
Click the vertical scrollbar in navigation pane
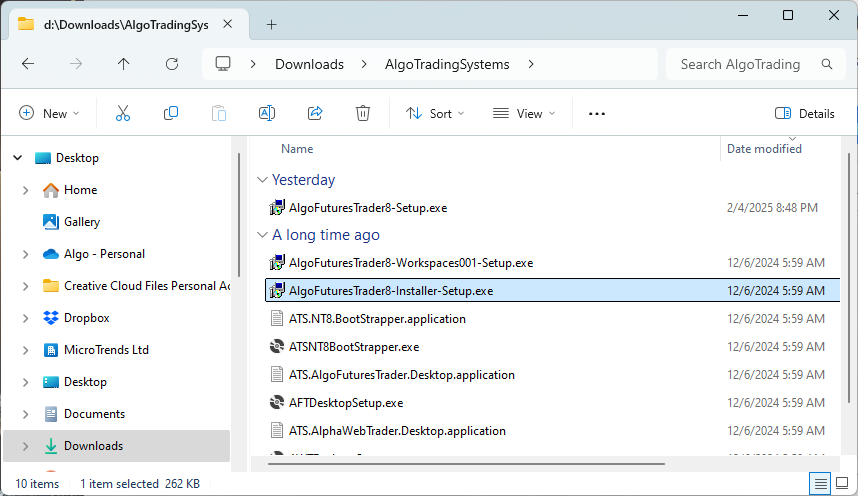coord(239,215)
